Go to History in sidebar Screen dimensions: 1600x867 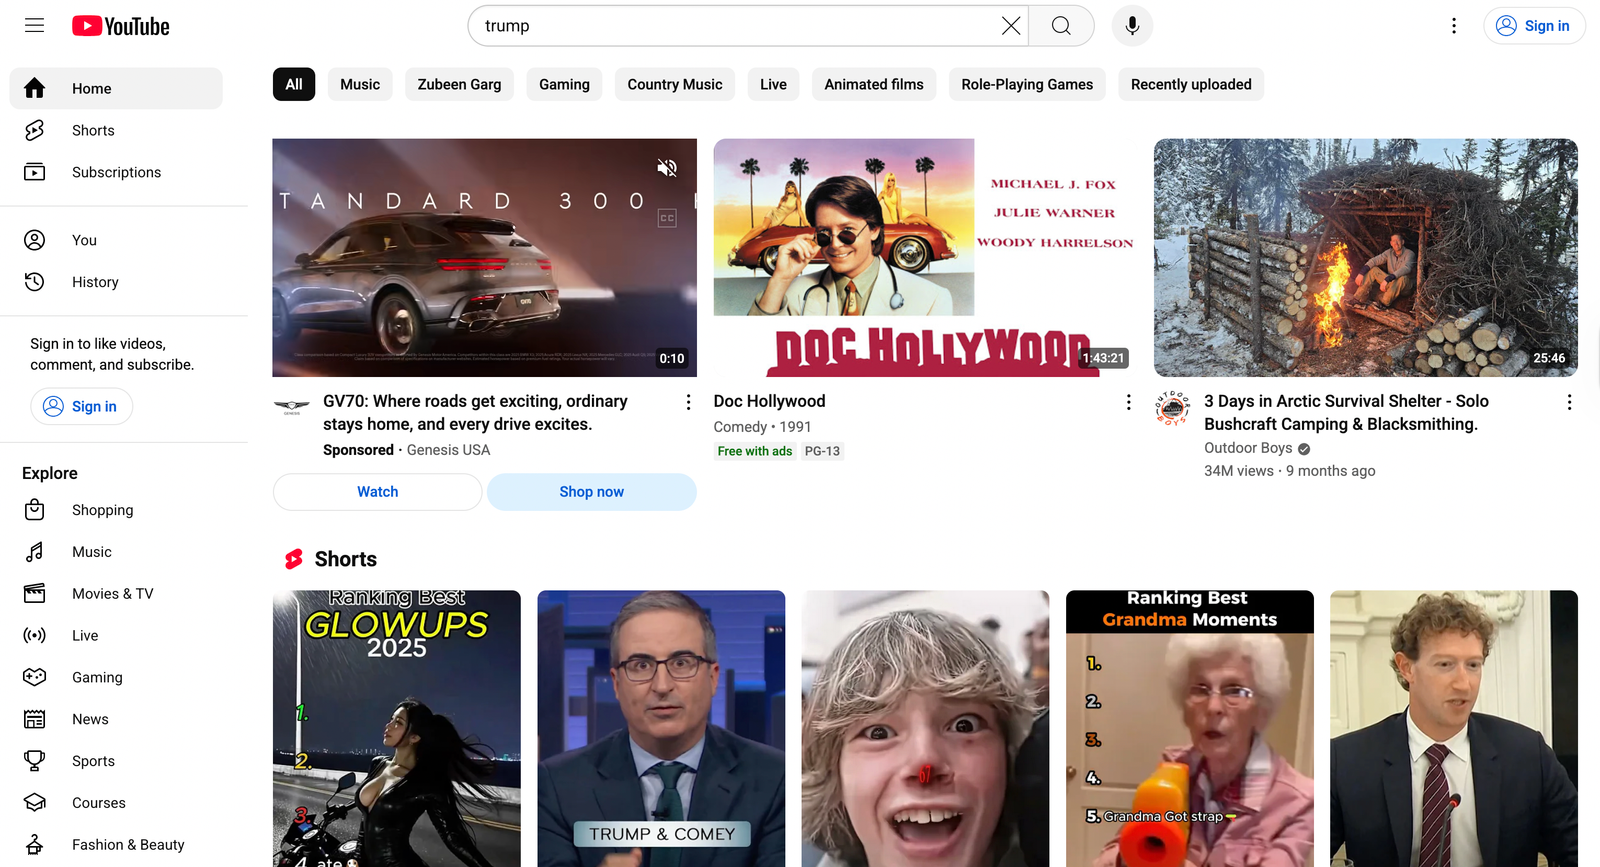tap(95, 283)
